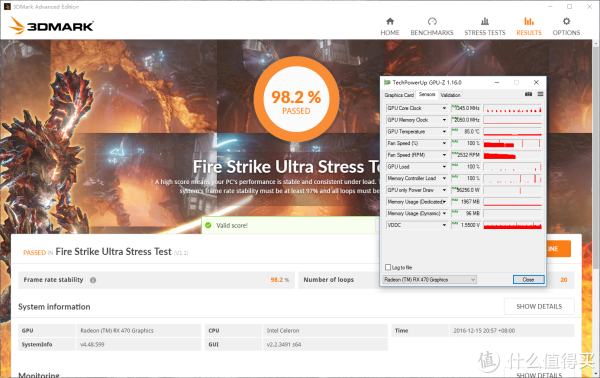
Task: Click the GPU-Z screenshot camera icon
Action: 528,94
